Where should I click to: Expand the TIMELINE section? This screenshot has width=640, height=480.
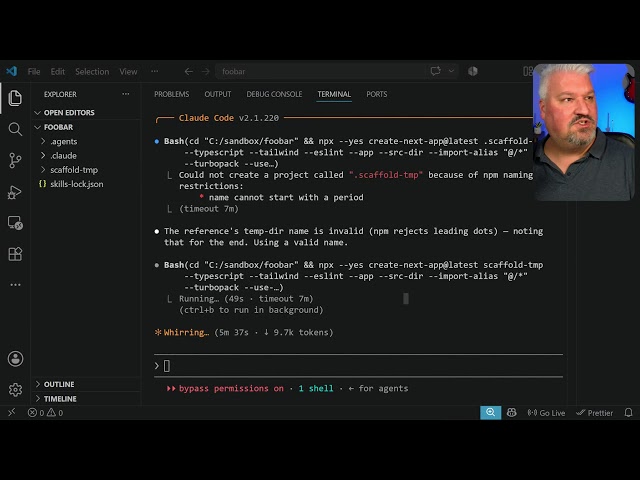click(x=87, y=398)
